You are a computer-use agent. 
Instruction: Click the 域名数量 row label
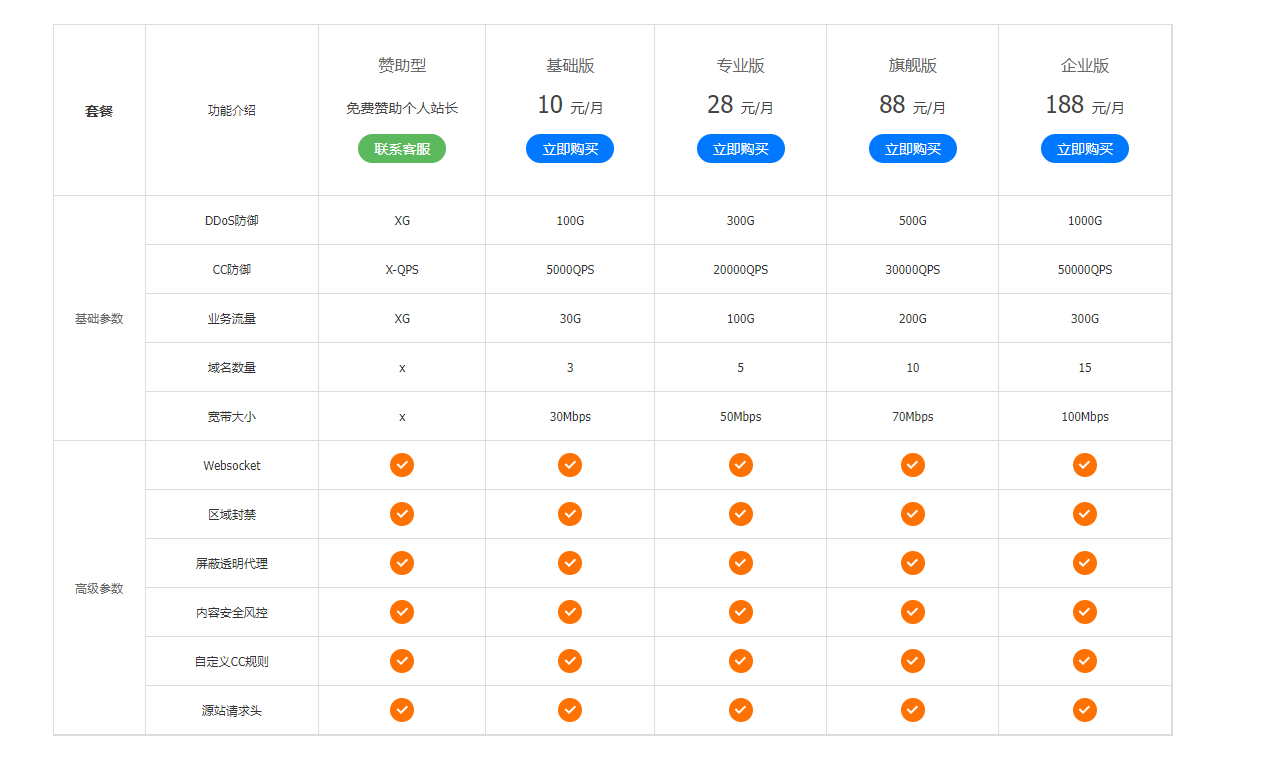(x=232, y=368)
